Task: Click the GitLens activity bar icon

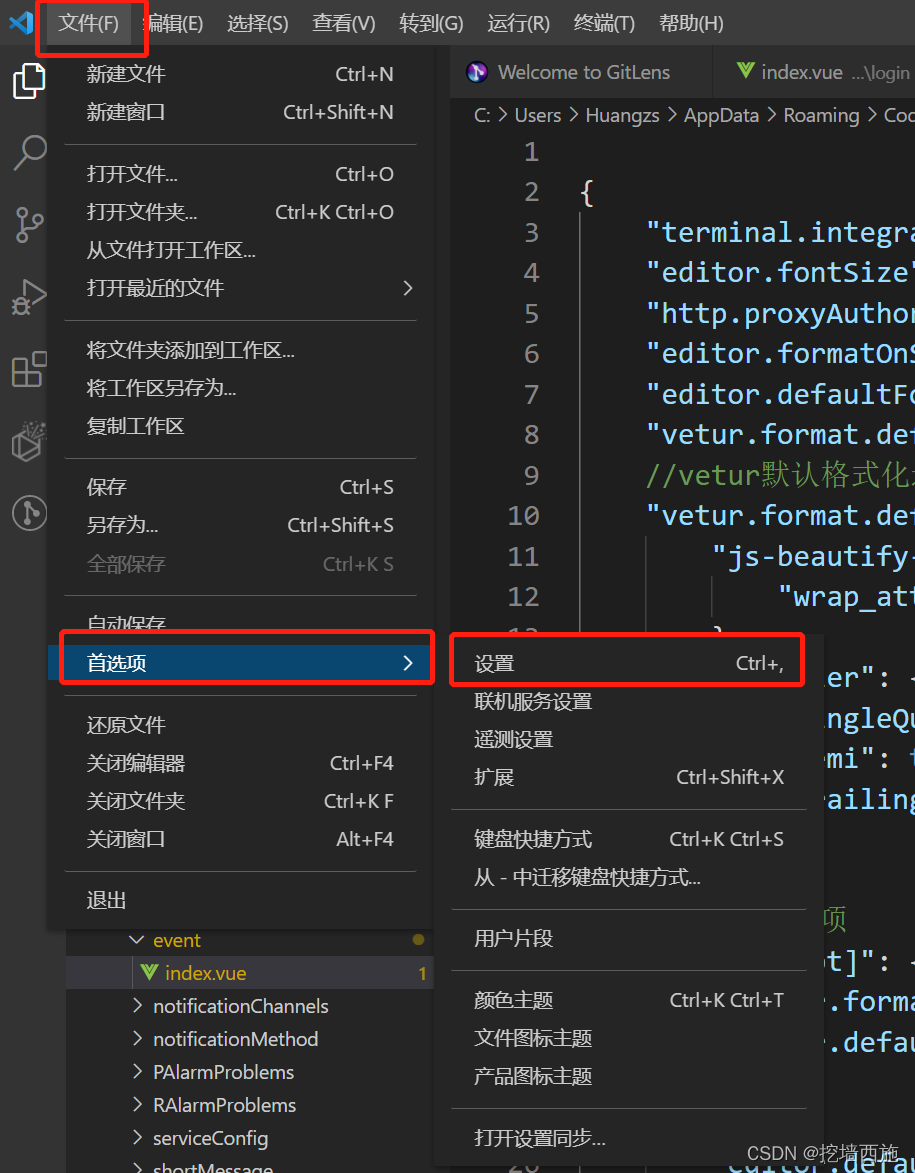Action: tap(30, 512)
